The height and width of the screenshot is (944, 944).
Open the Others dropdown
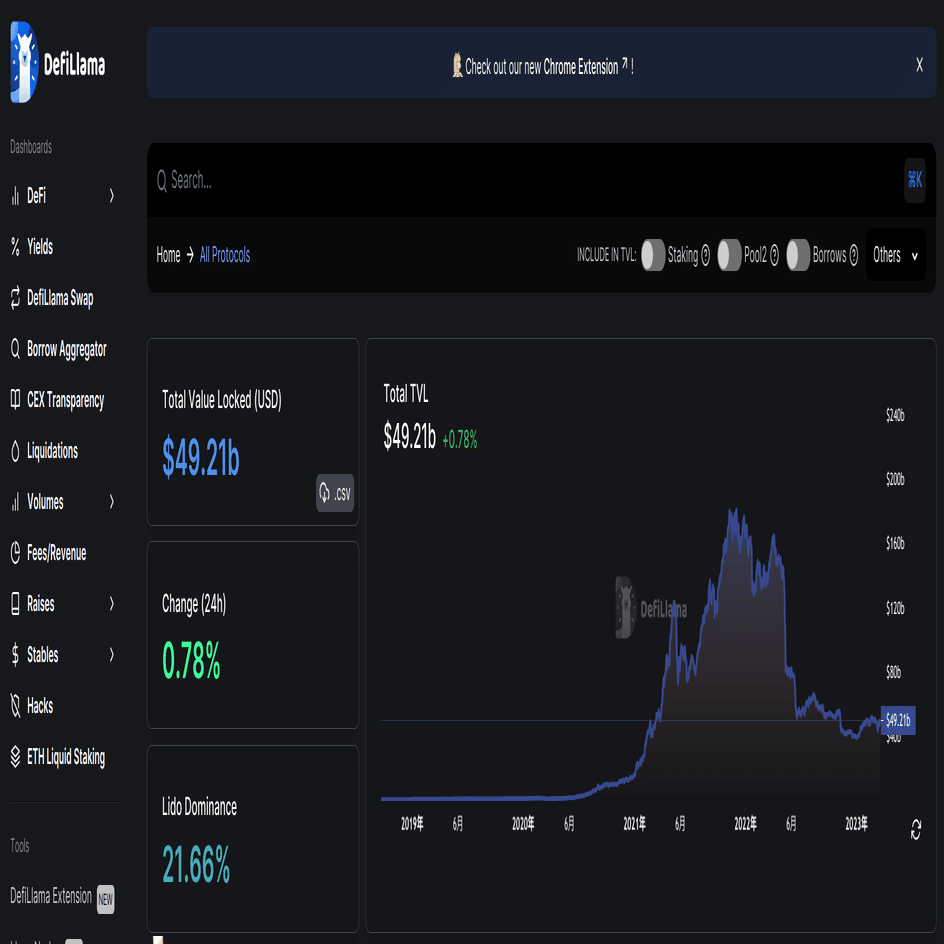pos(896,255)
